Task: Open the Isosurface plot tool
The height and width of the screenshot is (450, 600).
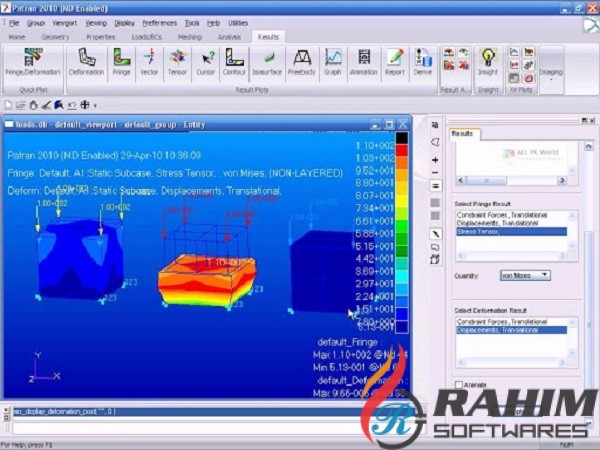Action: (267, 62)
